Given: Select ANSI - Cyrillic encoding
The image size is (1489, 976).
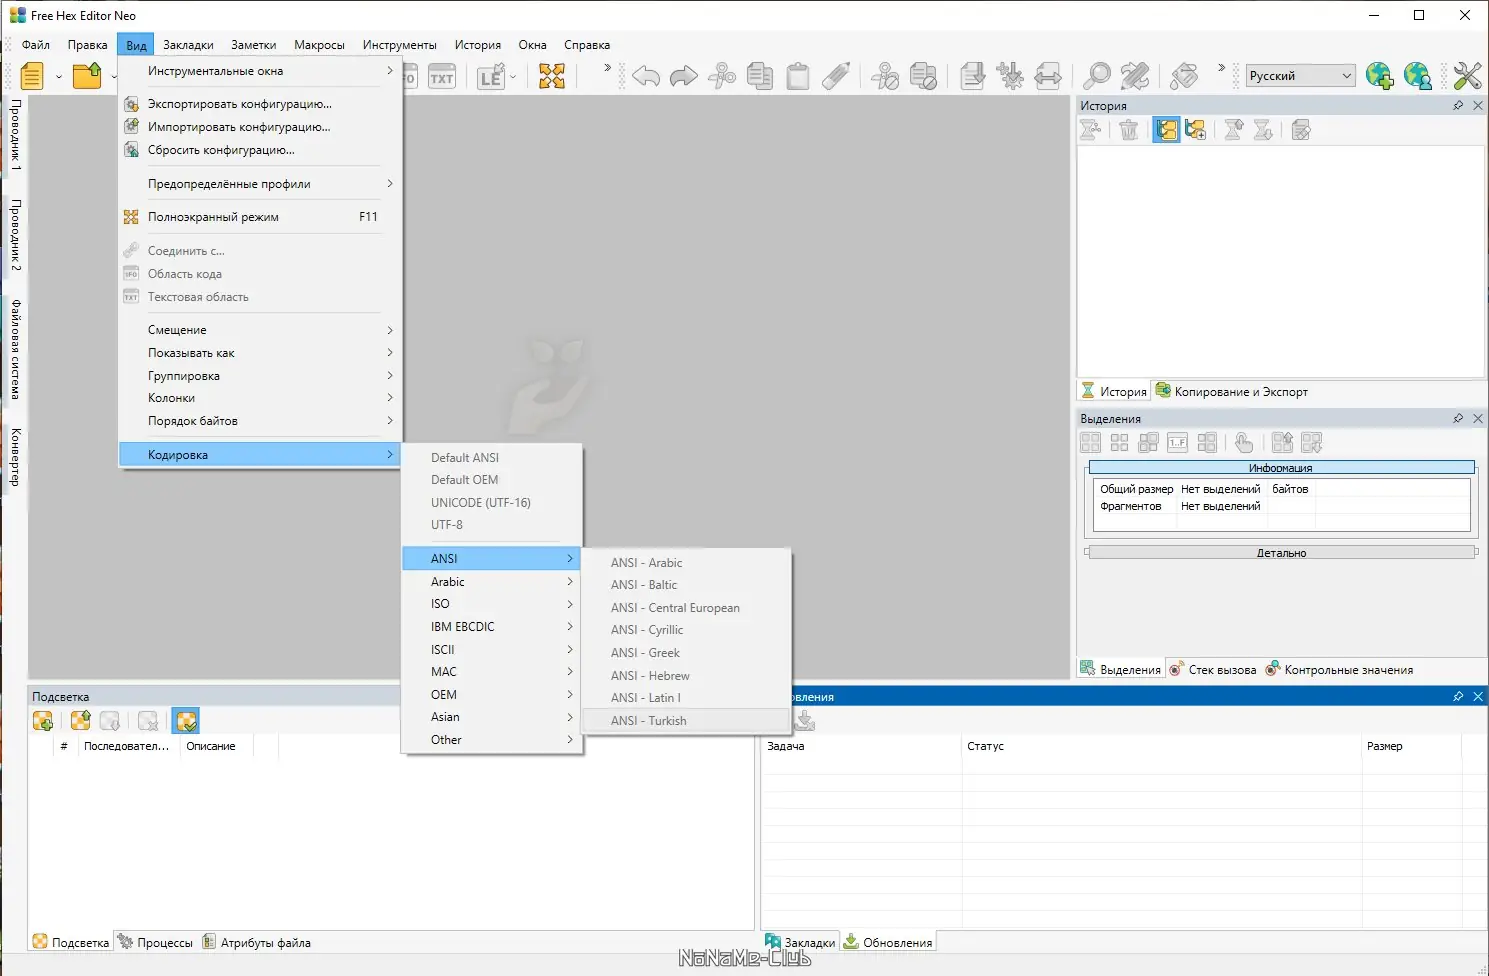Looking at the screenshot, I should (x=687, y=630).
